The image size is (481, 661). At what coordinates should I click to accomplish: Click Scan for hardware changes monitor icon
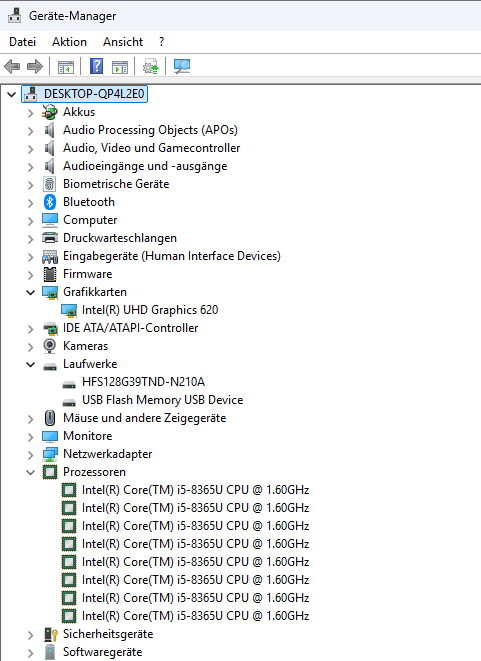(182, 67)
